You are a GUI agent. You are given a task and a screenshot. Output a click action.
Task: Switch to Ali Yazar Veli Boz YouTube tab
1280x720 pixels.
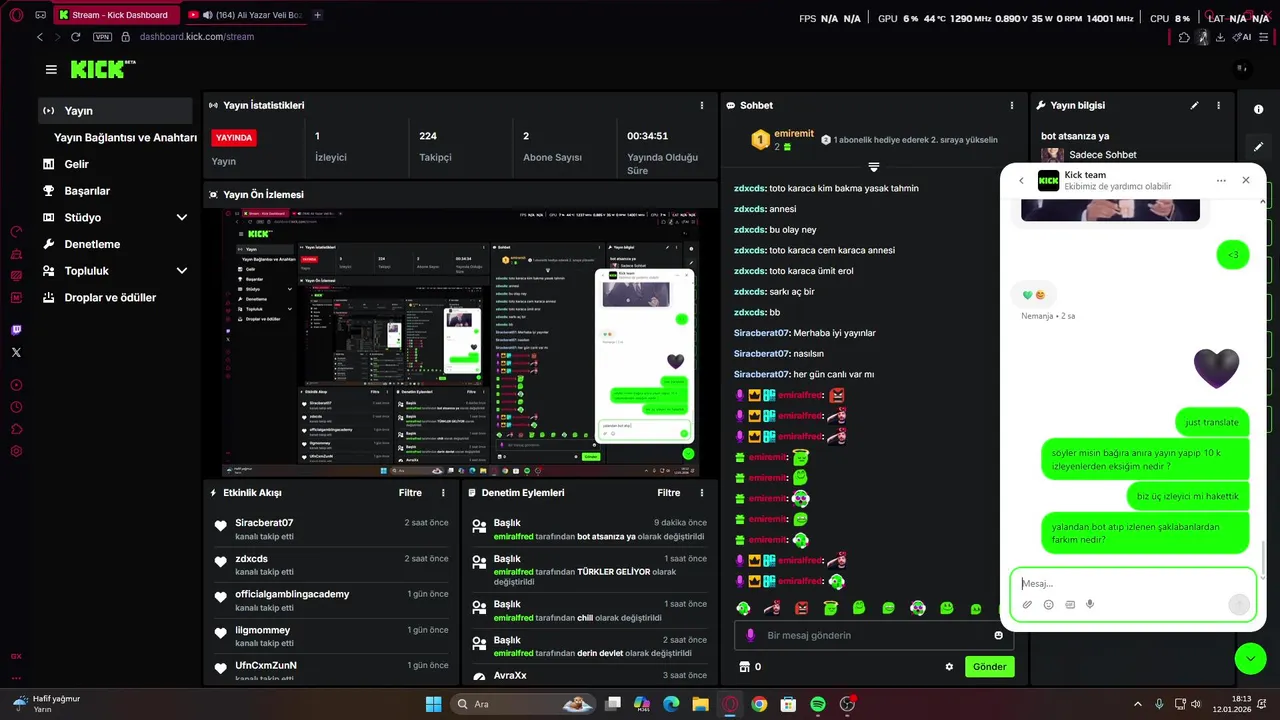pyautogui.click(x=246, y=15)
